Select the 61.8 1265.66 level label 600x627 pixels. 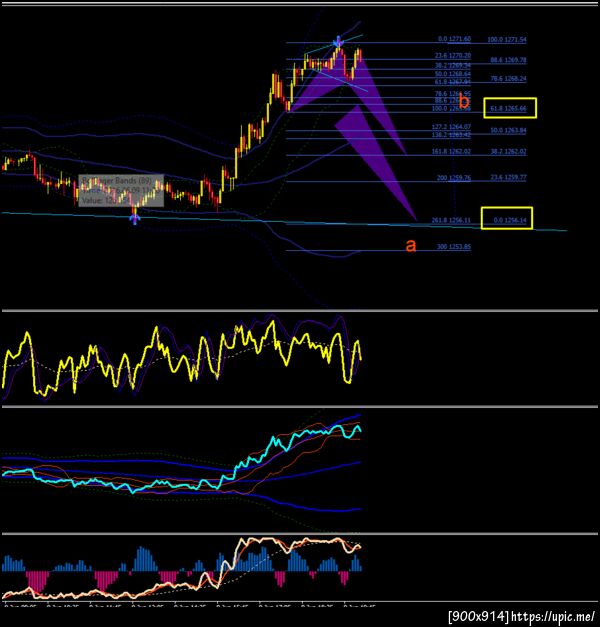[508, 108]
